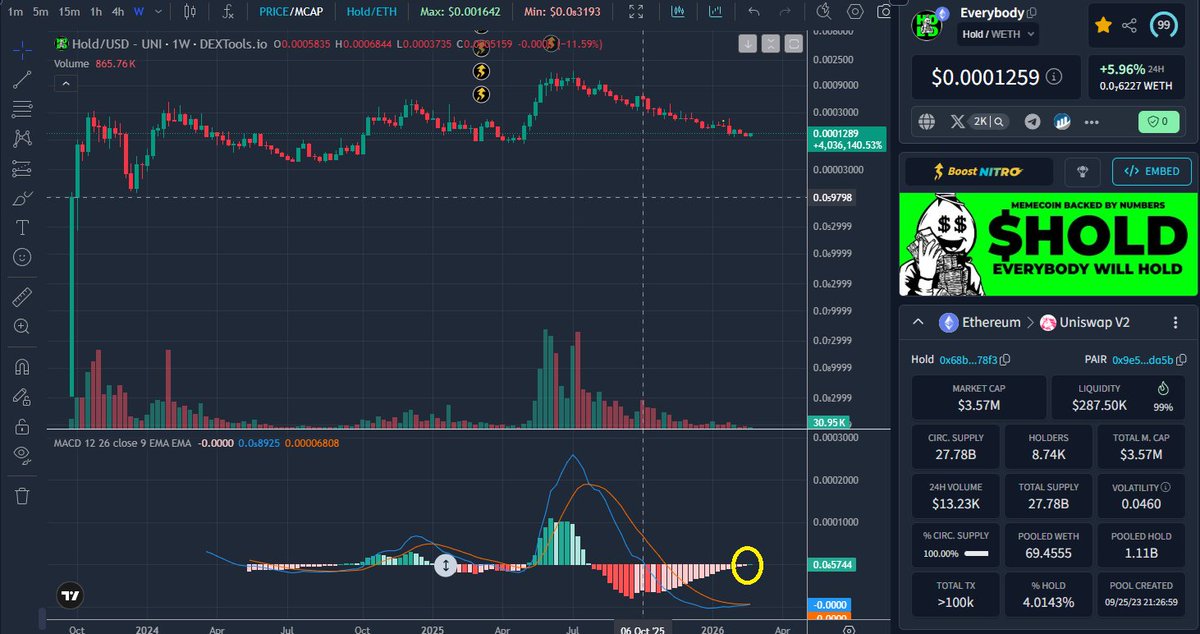1200x634 pixels.
Task: Click the green shield audit badge
Action: (1159, 121)
